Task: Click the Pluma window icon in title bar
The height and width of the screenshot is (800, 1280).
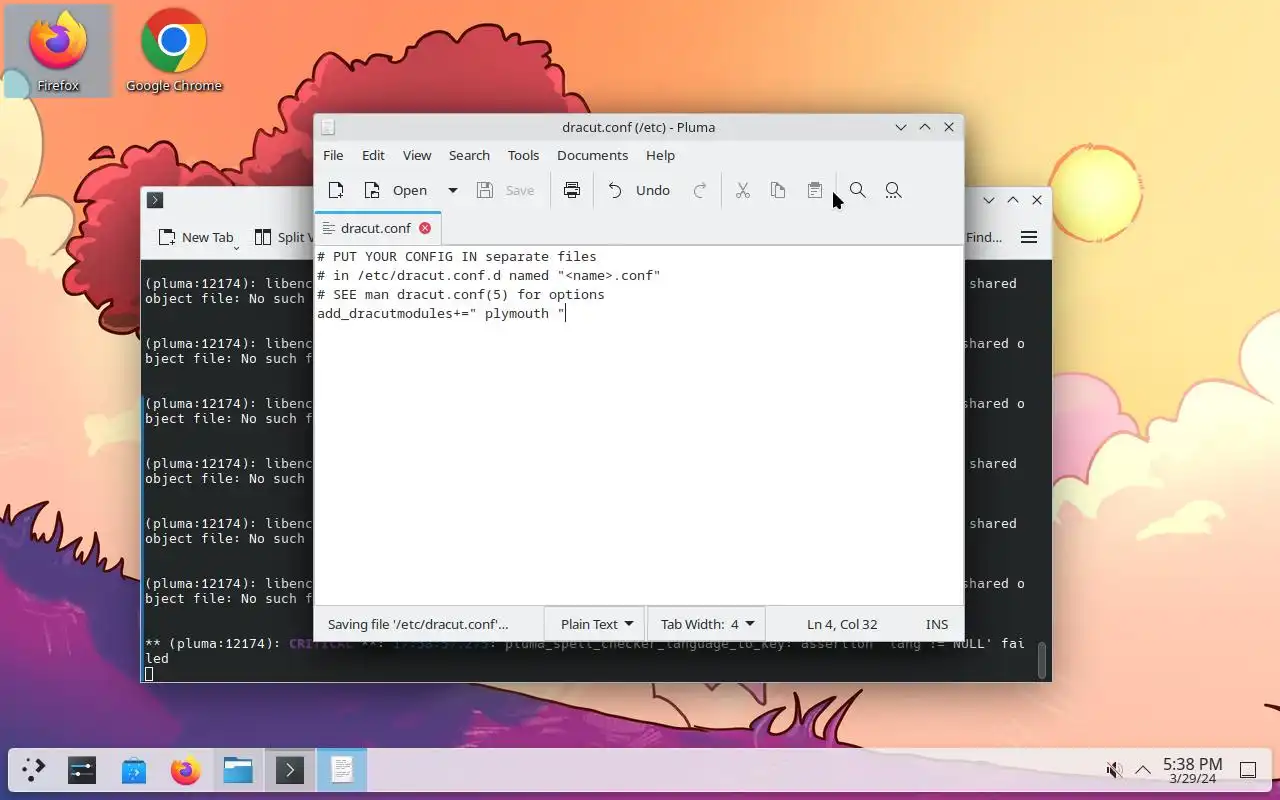Action: 328,127
